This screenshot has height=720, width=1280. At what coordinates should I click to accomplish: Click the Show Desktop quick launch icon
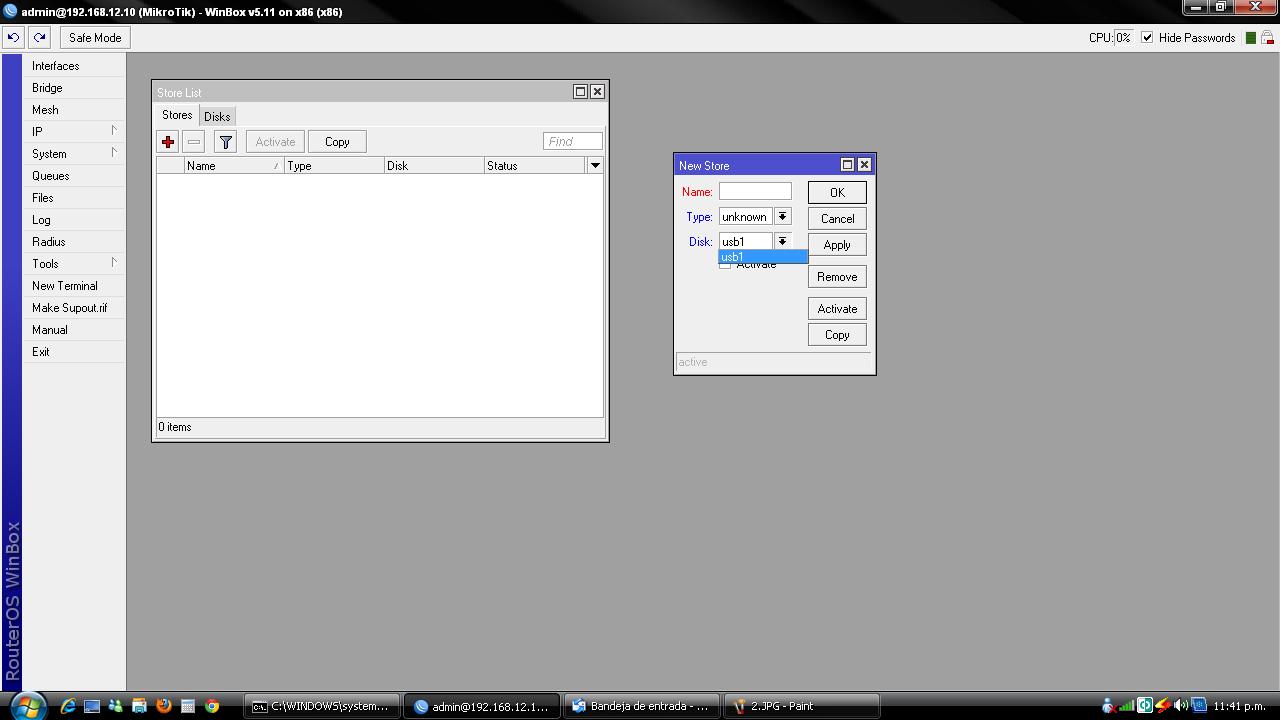[x=92, y=706]
